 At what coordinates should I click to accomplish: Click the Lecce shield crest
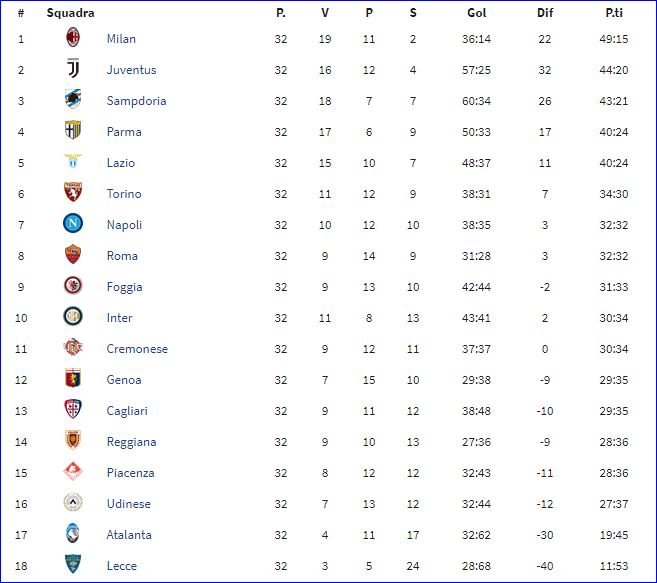pos(73,564)
